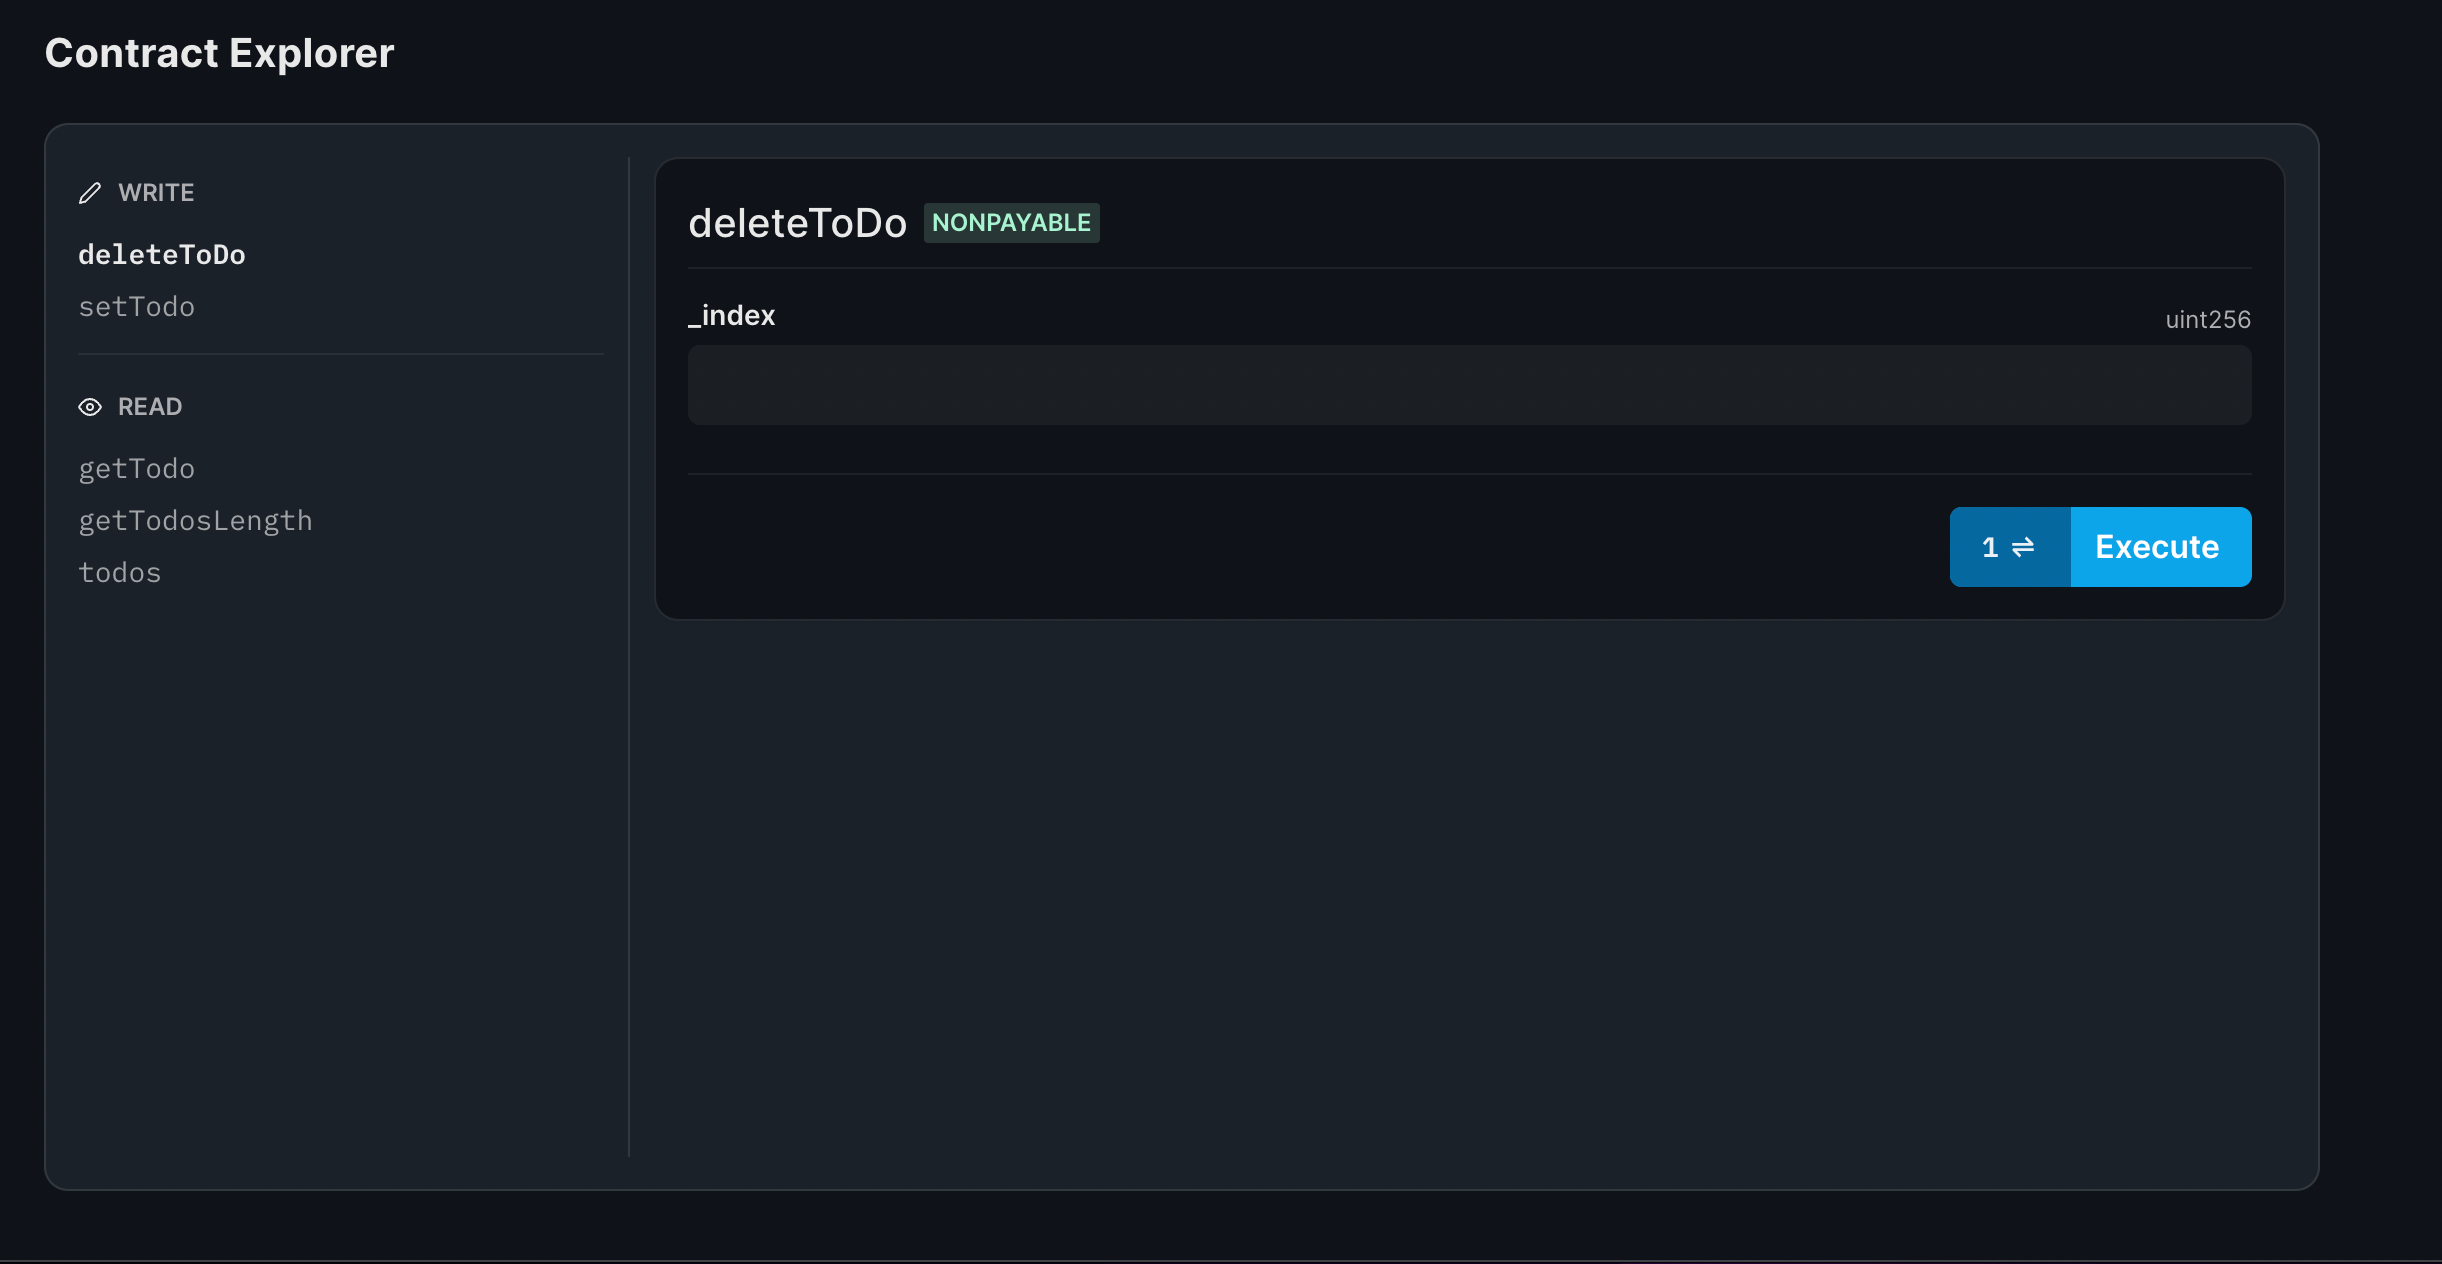Click the deleteToDo panel heading
This screenshot has height=1264, width=2442.
[797, 222]
